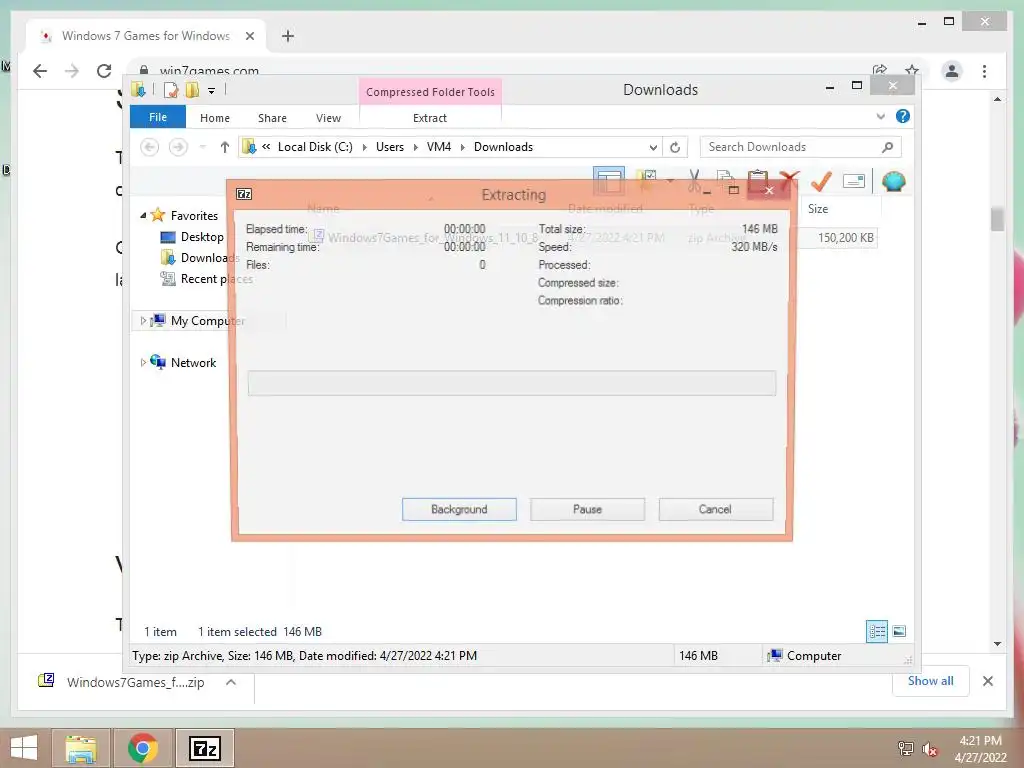Select Desktop in navigation pane

pyautogui.click(x=202, y=237)
